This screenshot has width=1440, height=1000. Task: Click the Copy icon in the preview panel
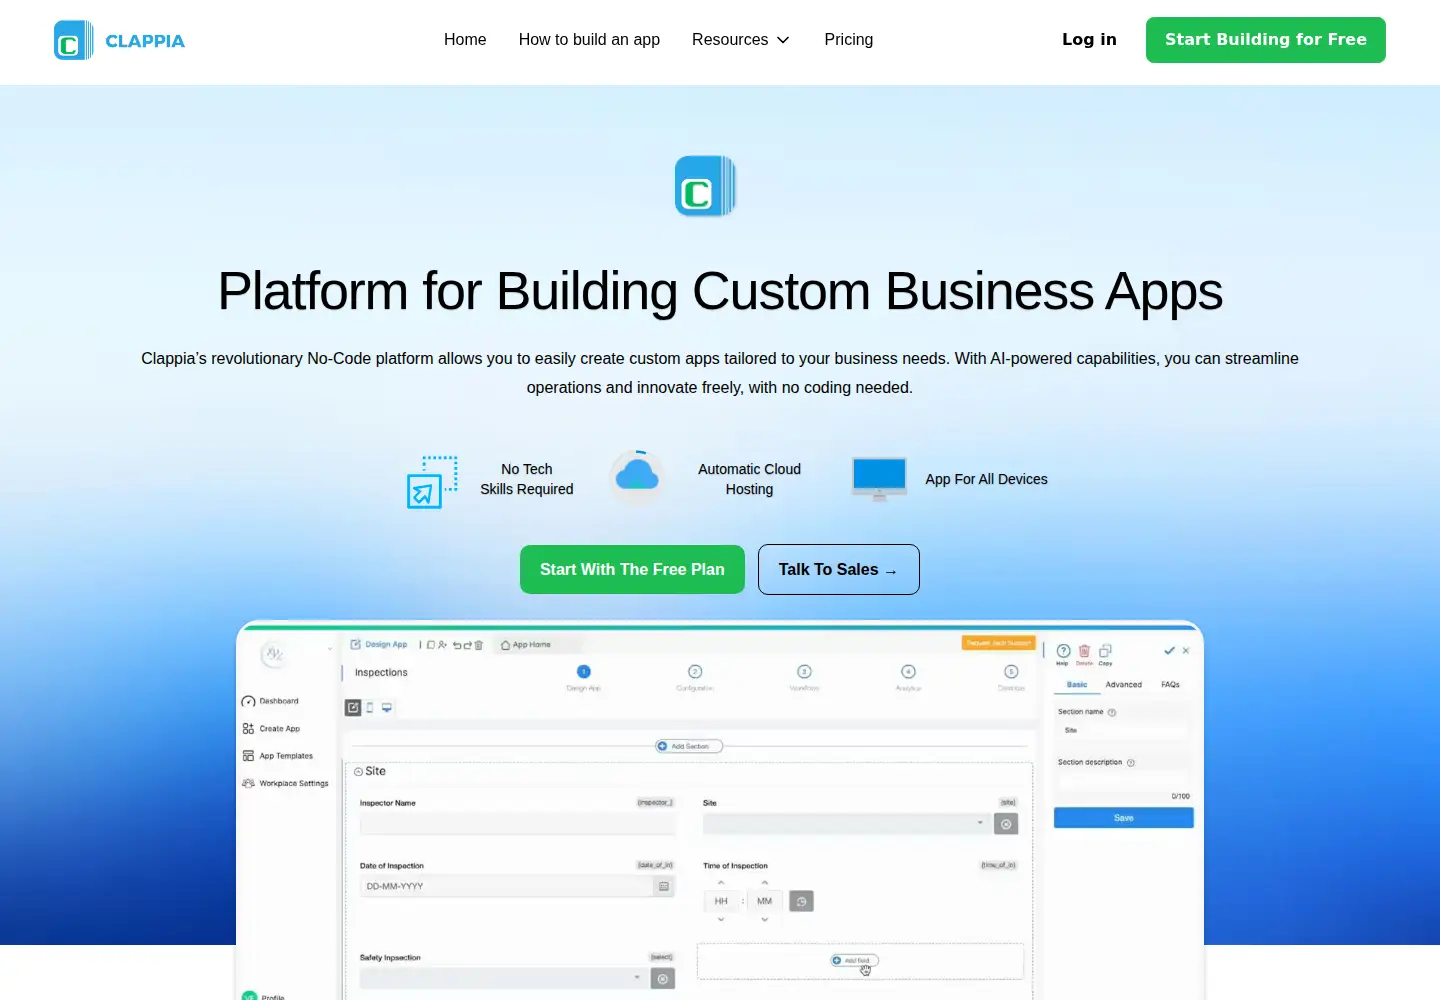point(1105,651)
